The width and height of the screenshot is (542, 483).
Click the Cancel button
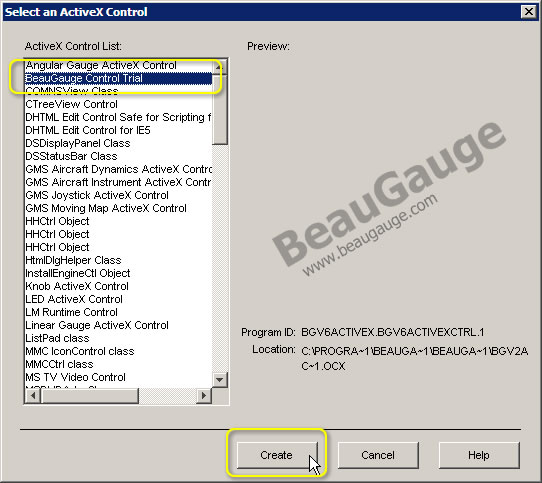pyautogui.click(x=378, y=455)
